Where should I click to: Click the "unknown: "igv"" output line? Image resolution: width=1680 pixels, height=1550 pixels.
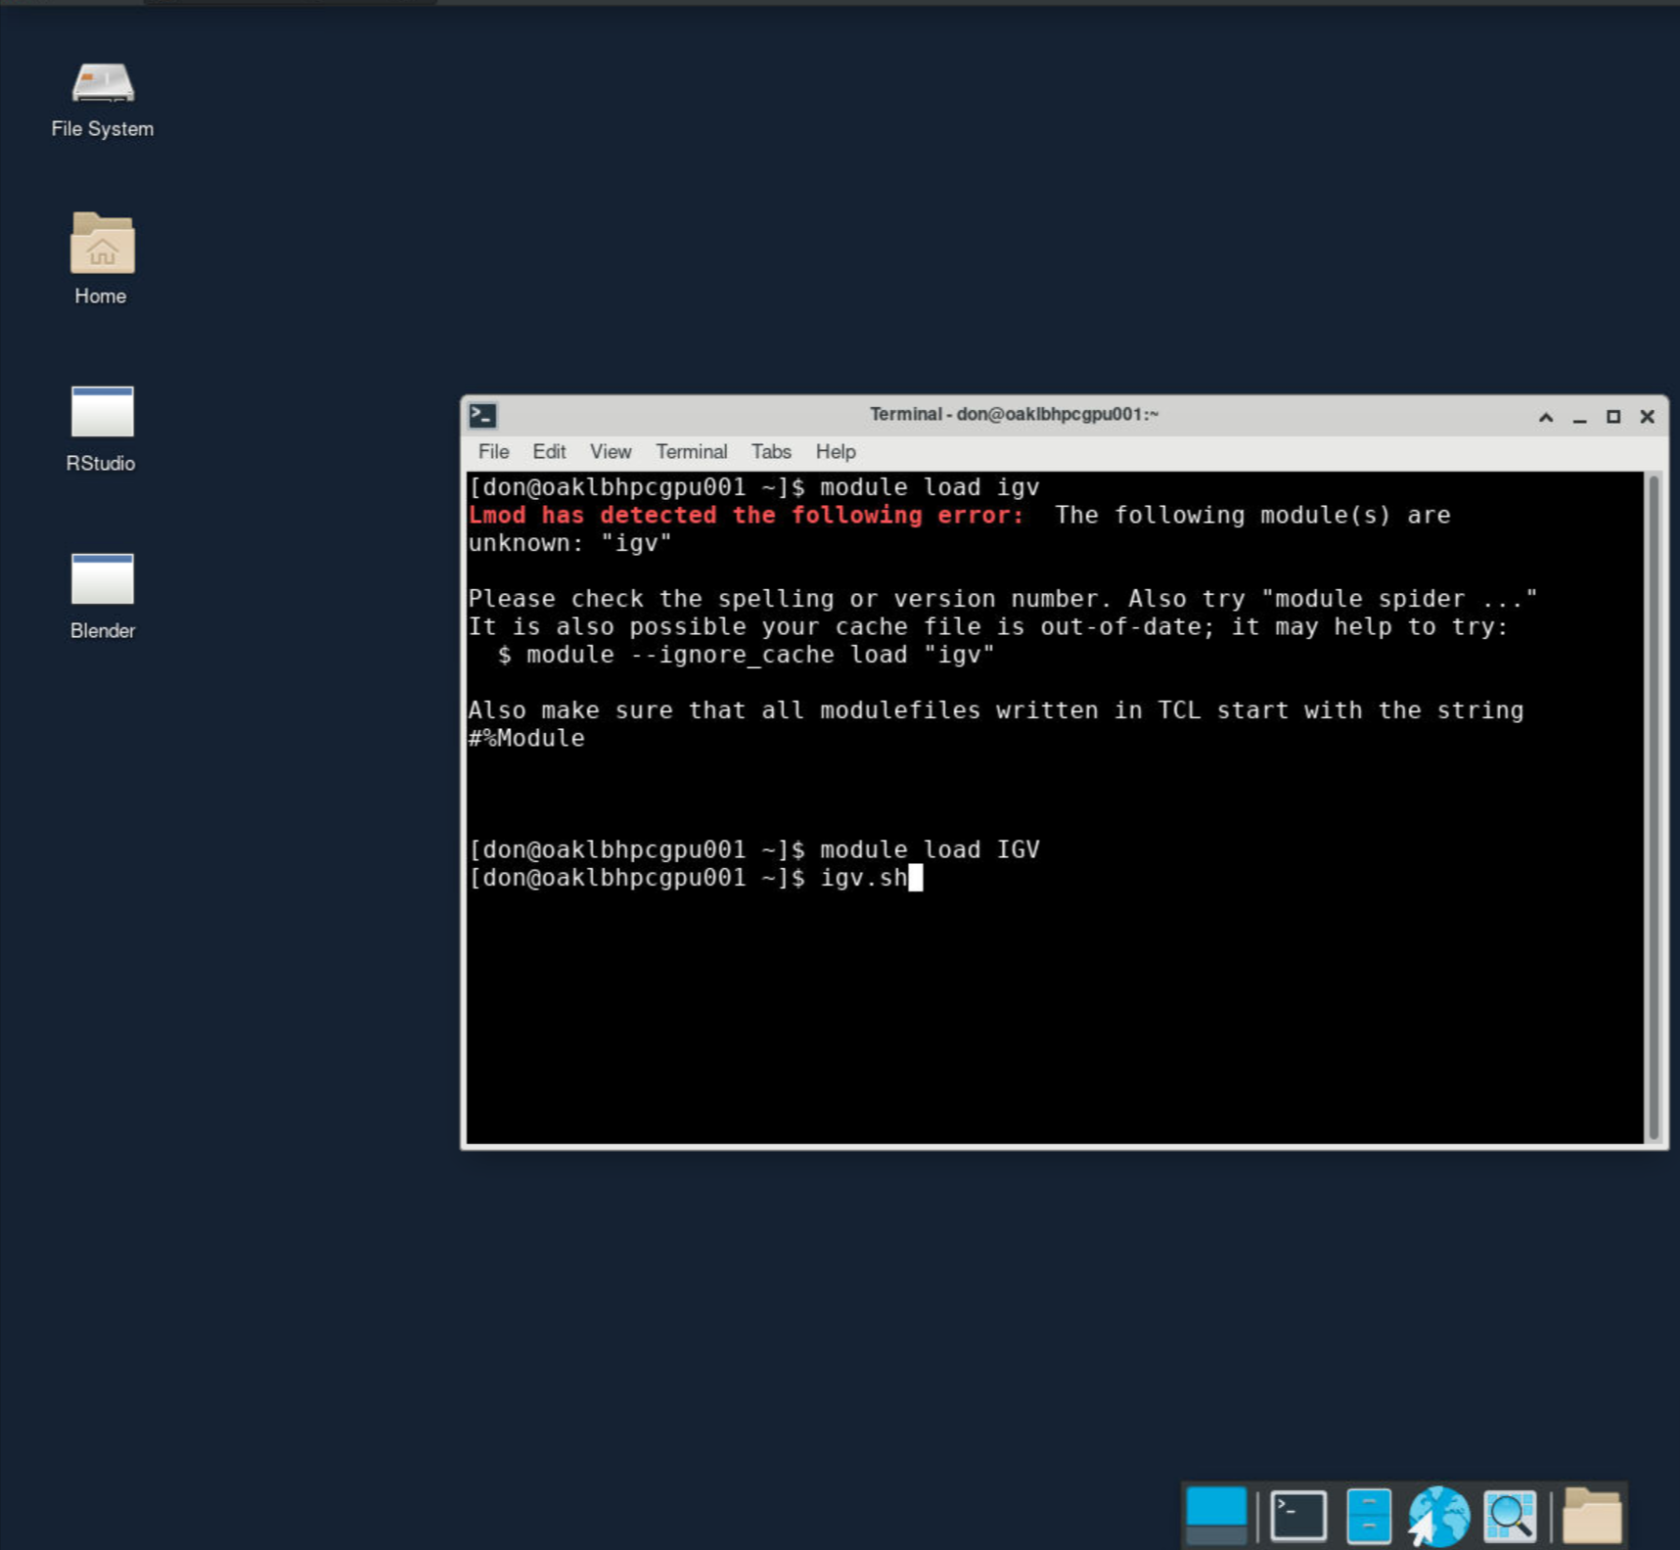[x=570, y=543]
